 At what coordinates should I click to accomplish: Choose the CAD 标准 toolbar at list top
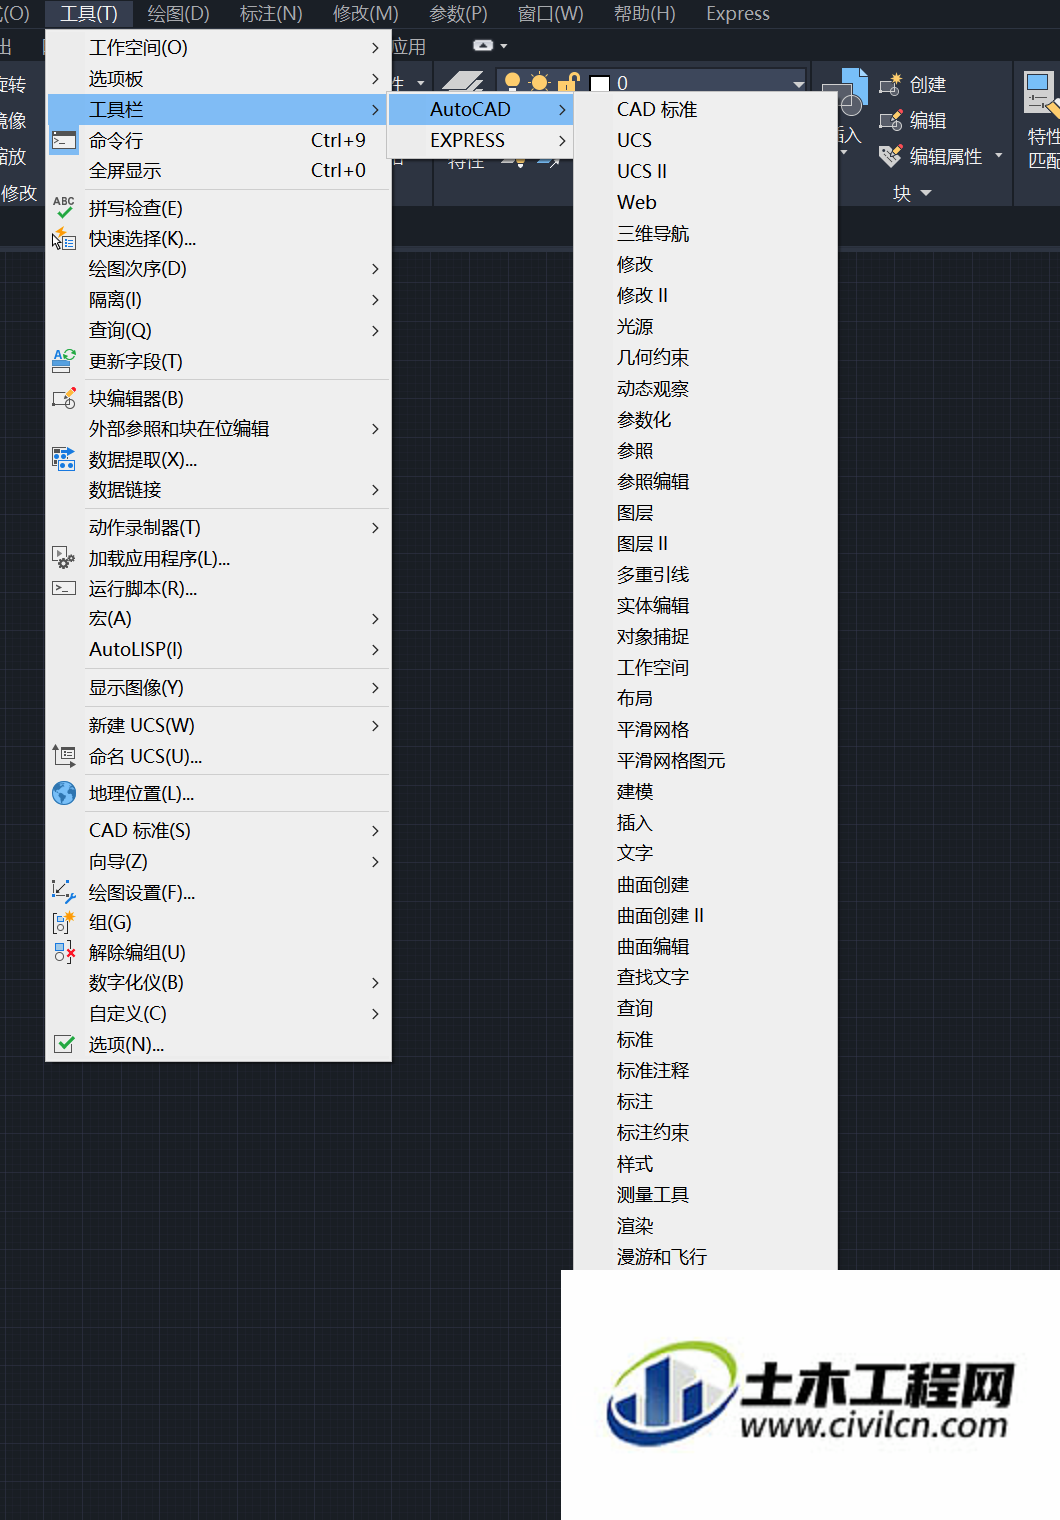click(x=705, y=109)
